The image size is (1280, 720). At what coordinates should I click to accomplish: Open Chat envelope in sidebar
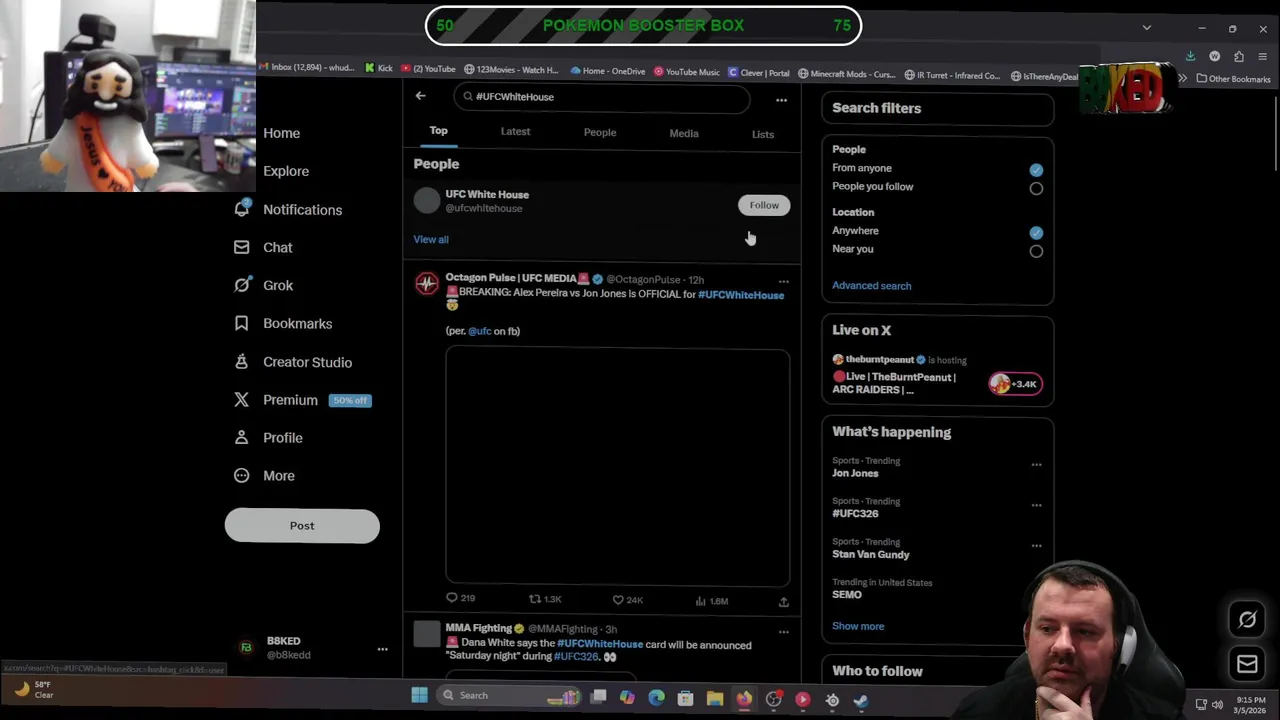pos(241,247)
